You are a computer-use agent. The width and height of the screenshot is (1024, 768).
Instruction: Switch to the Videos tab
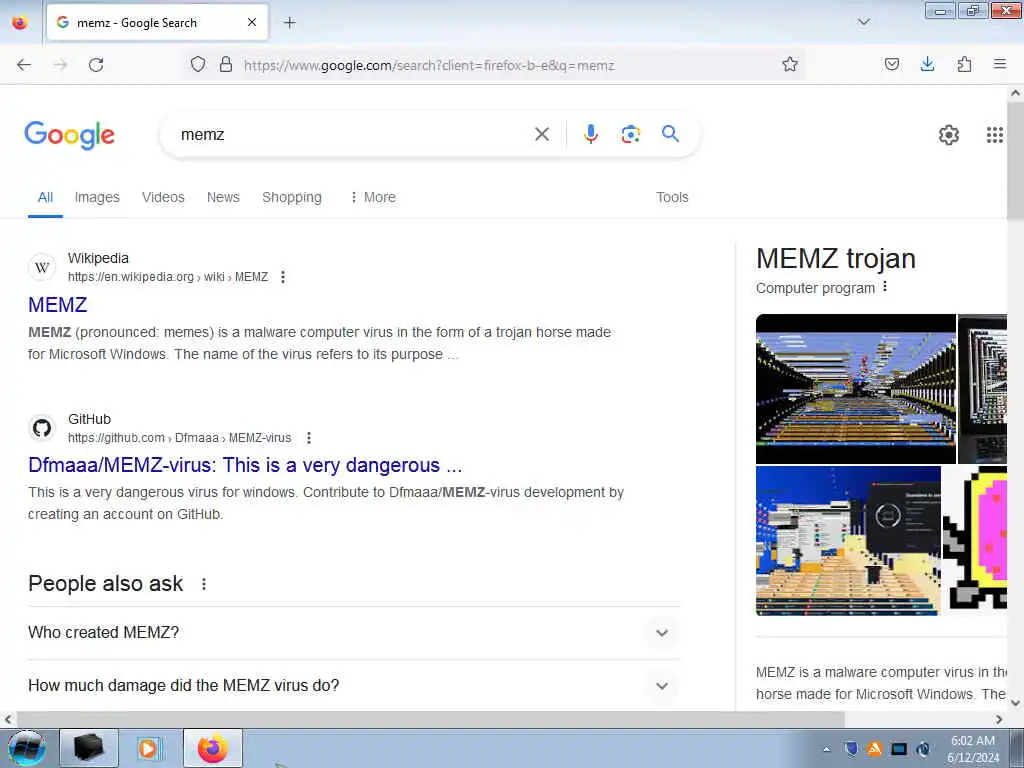tap(163, 197)
